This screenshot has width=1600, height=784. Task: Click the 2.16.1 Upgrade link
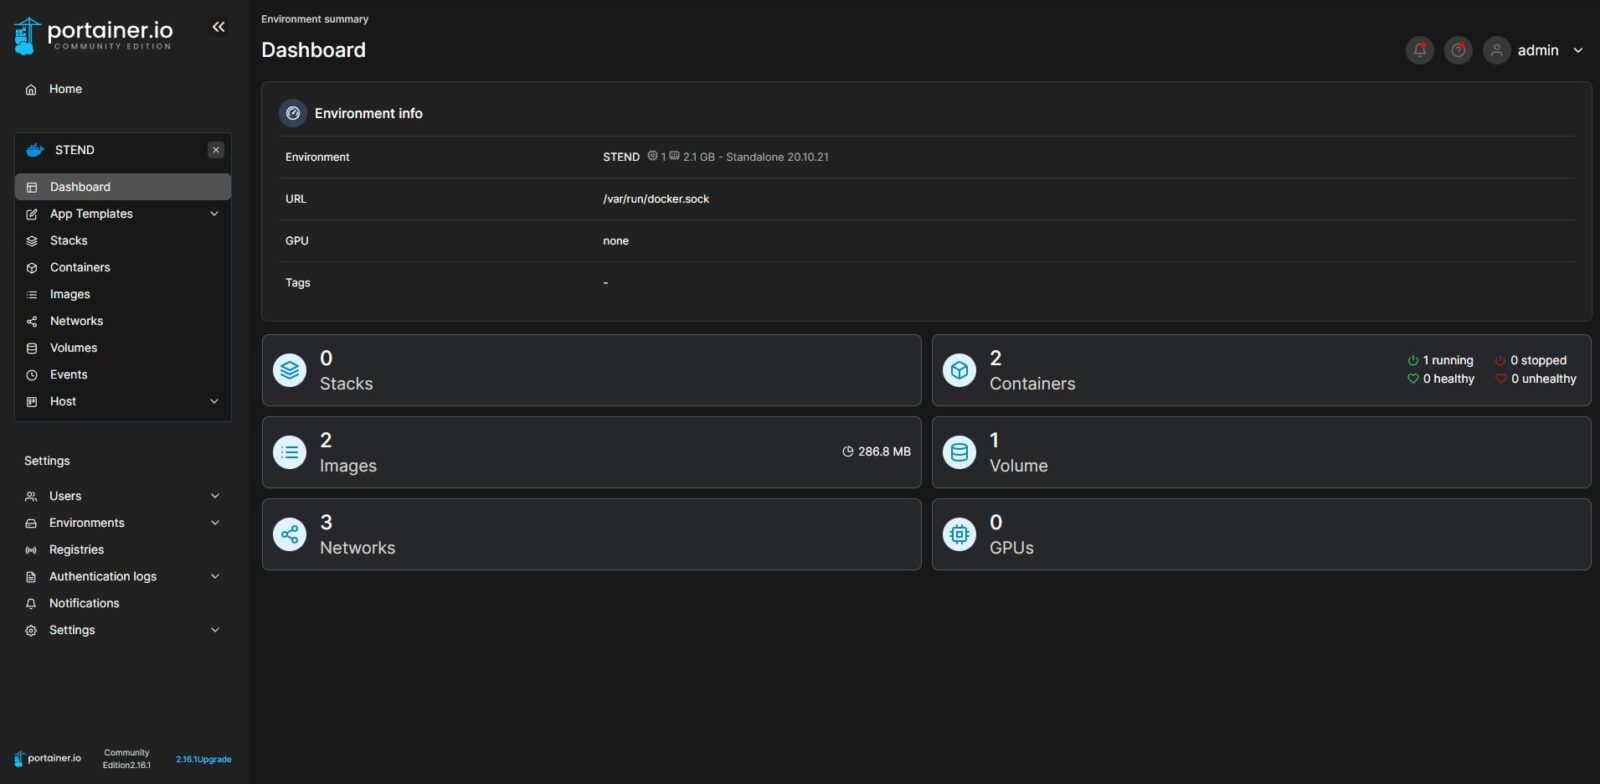click(x=204, y=760)
